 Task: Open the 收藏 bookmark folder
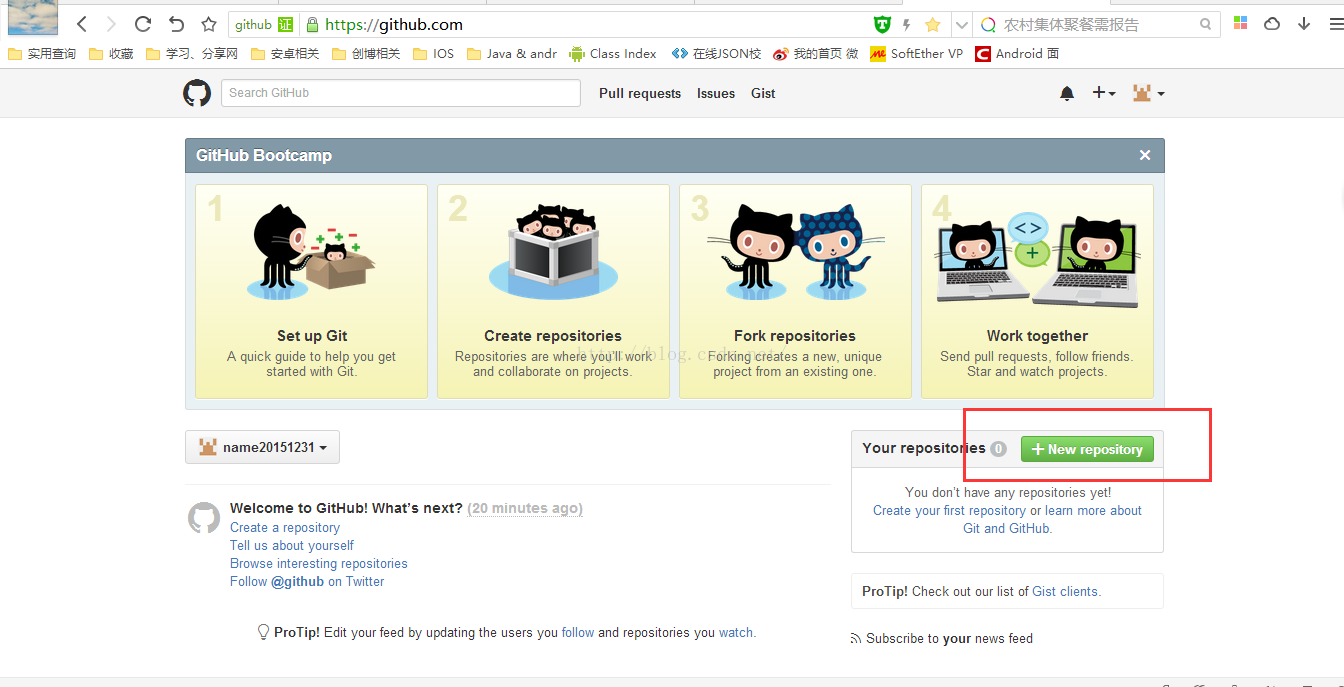[112, 54]
